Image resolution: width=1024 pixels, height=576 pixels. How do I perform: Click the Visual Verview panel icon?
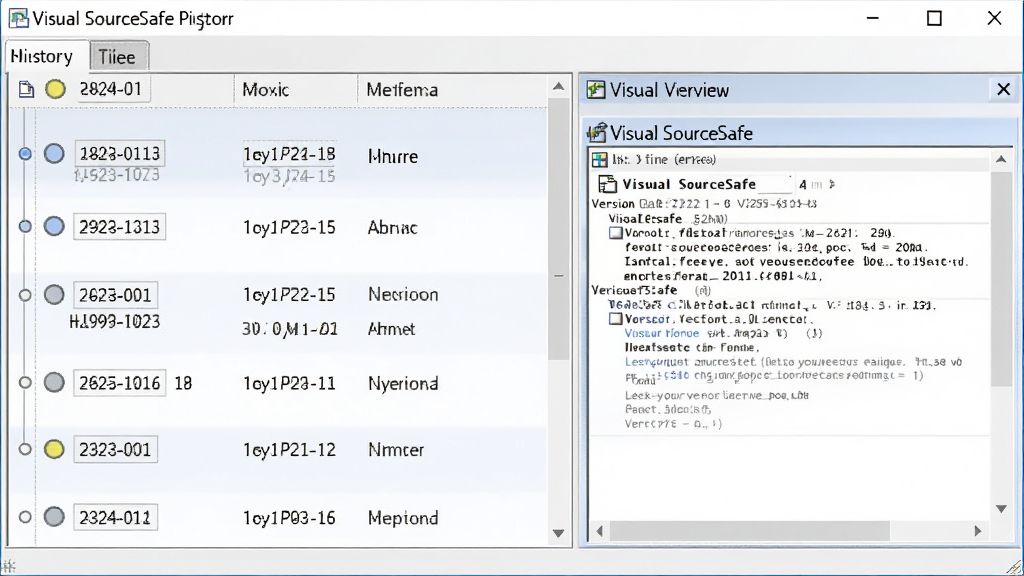click(x=596, y=90)
